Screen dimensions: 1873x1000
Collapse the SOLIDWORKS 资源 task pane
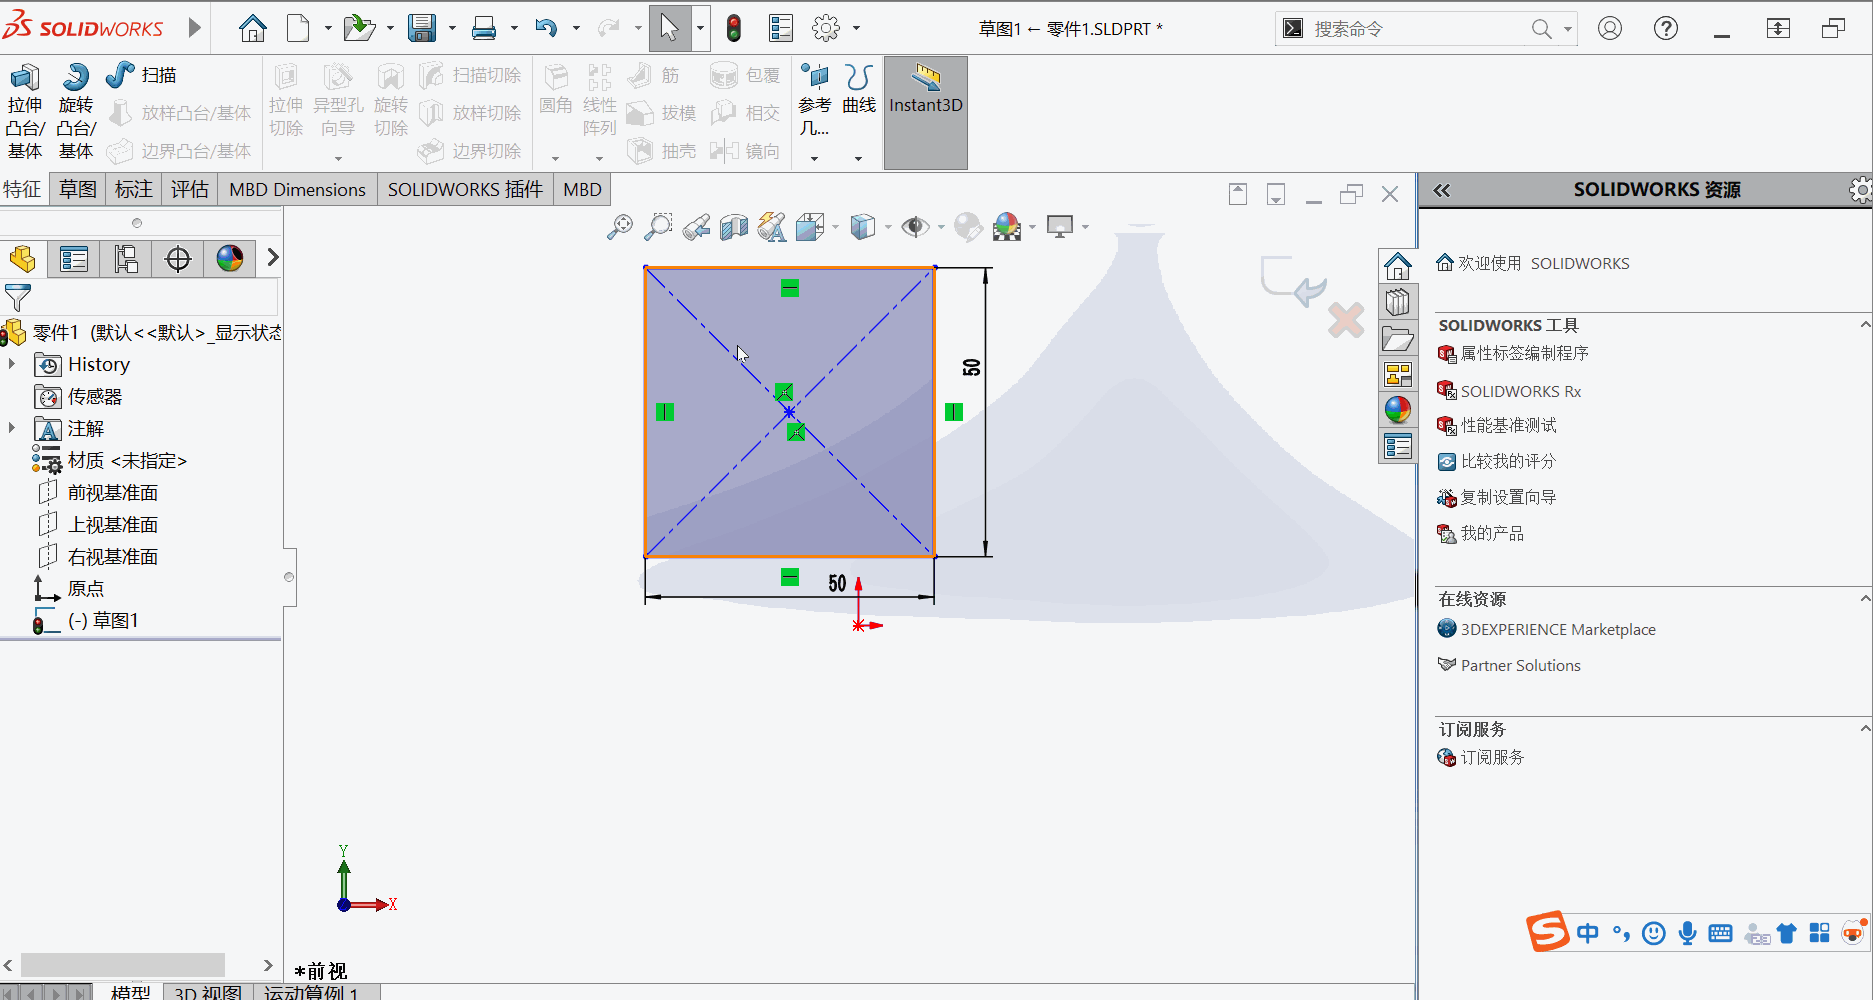pos(1441,190)
